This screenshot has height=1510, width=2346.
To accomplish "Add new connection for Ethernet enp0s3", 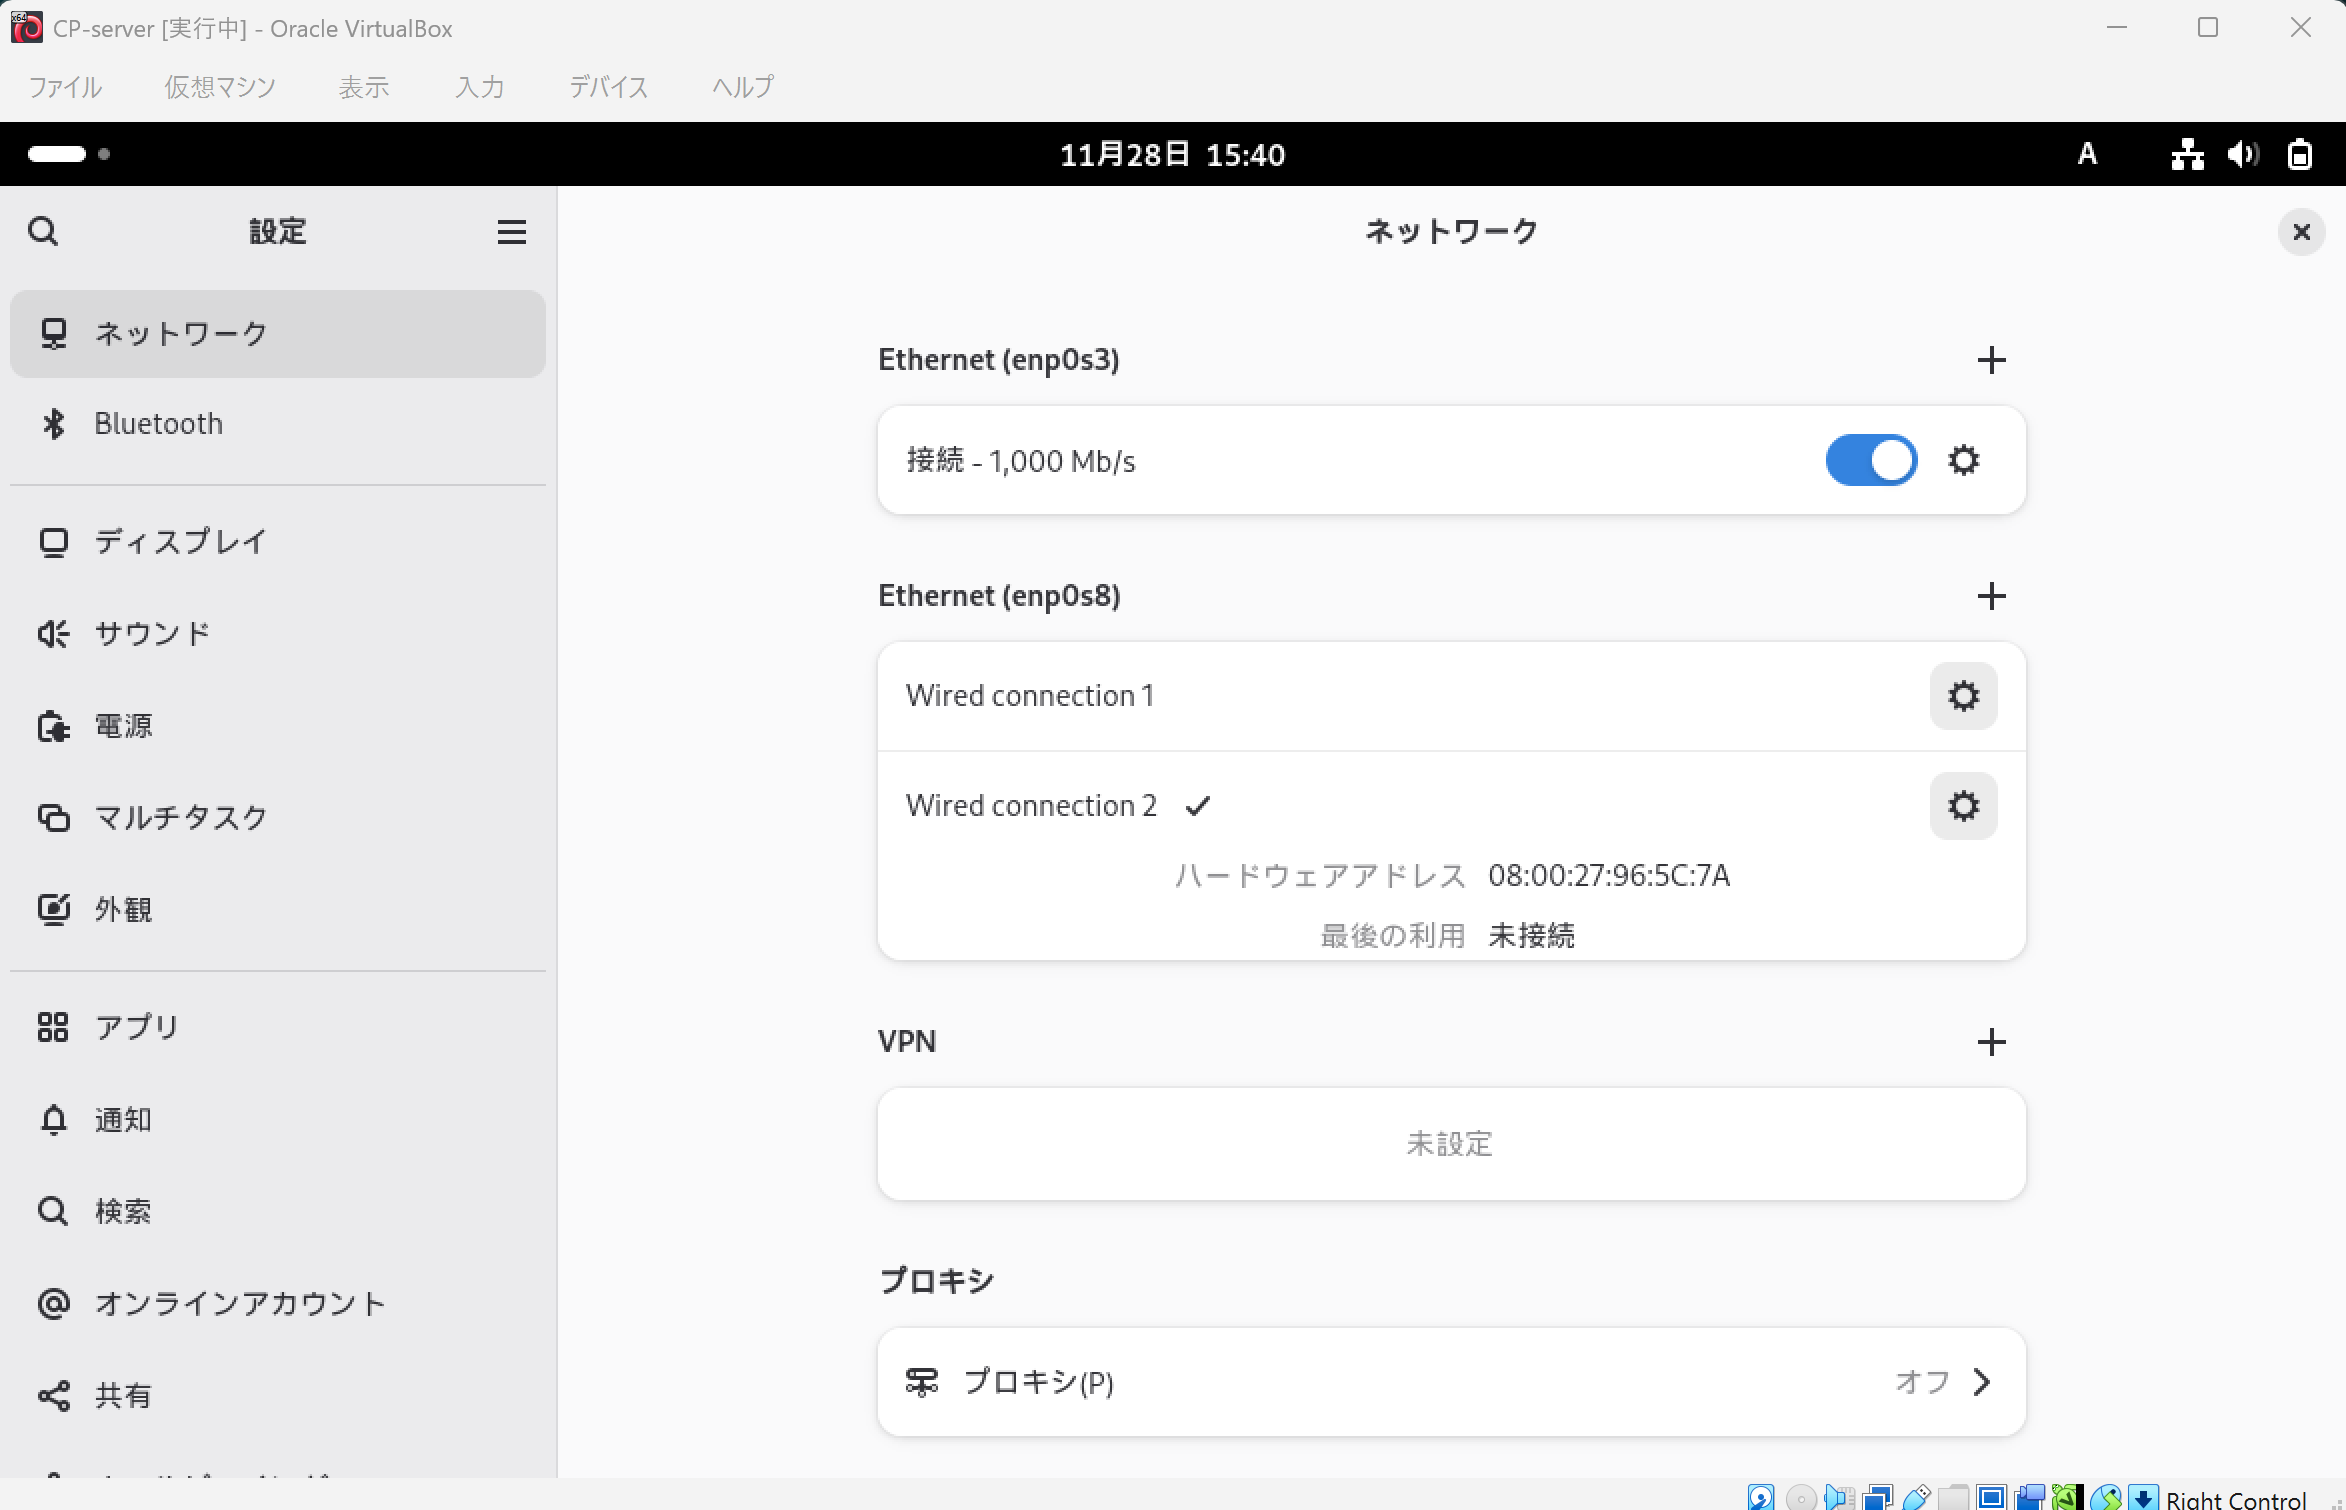I will [1991, 360].
